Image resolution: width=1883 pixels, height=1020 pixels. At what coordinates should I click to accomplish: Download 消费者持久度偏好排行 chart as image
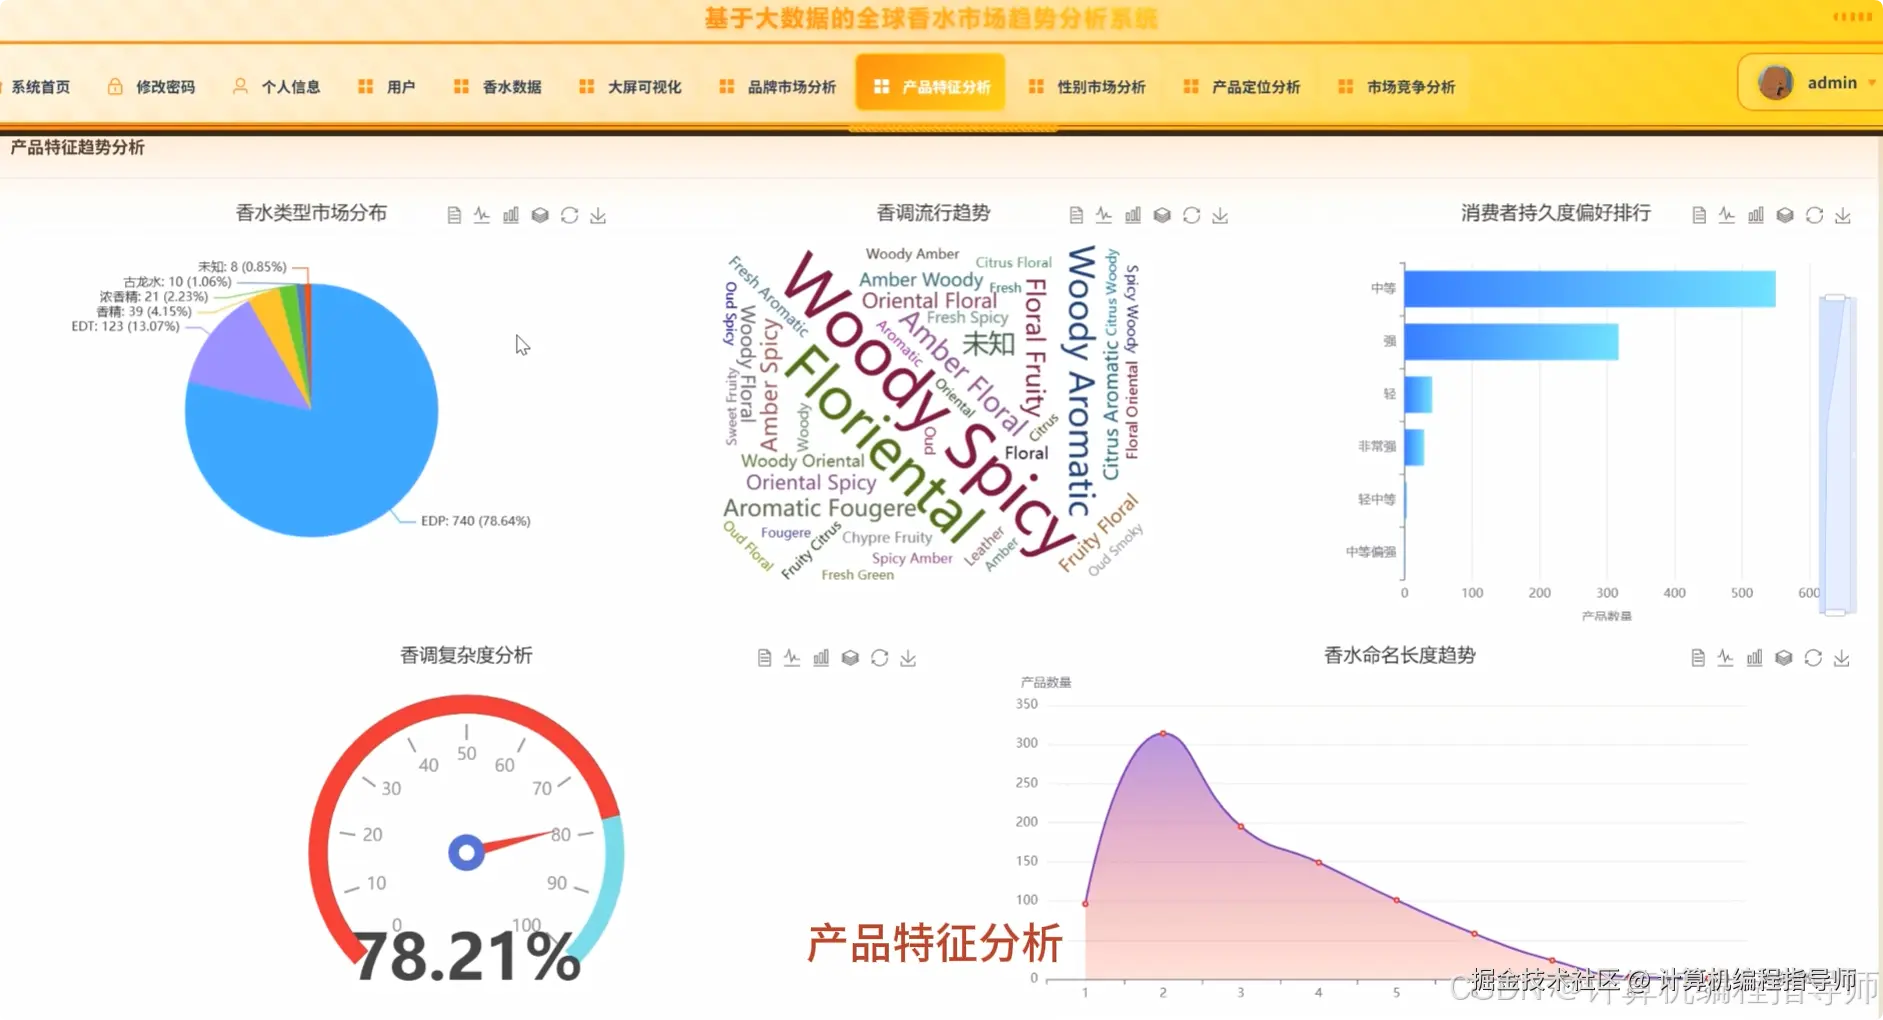1842,214
